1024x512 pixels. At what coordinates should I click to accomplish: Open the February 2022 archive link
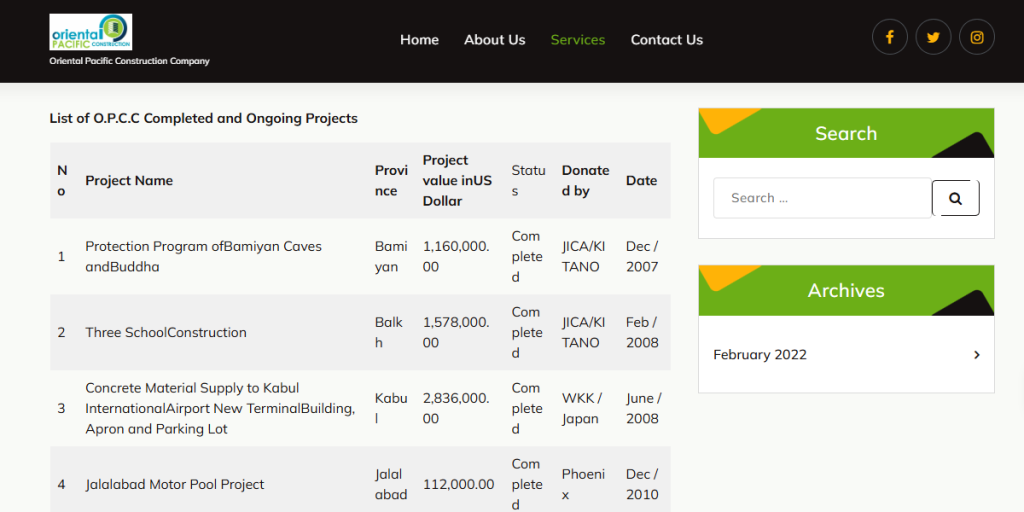pyautogui.click(x=760, y=355)
